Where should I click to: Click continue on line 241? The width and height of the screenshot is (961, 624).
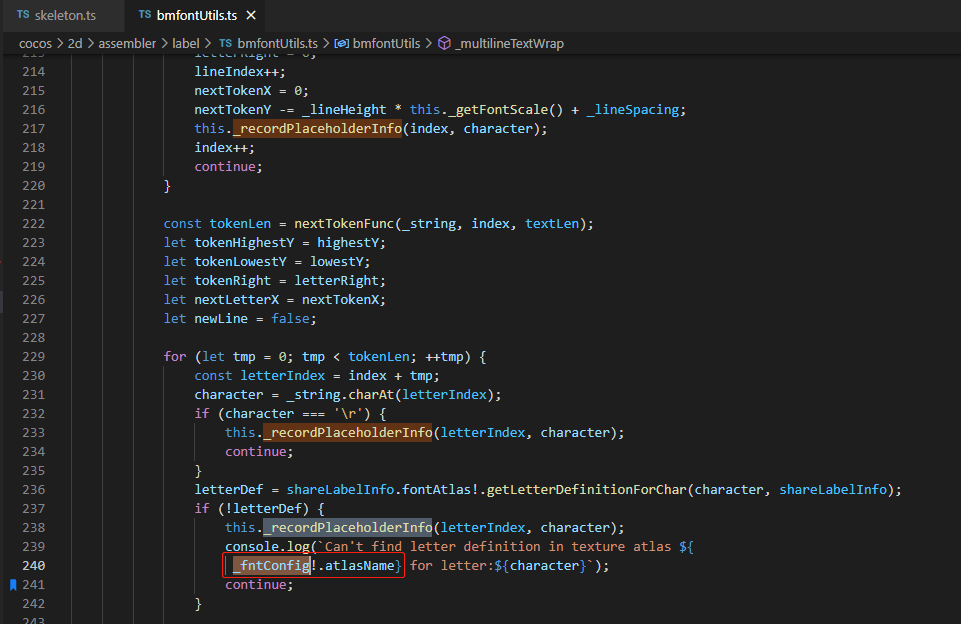[256, 585]
